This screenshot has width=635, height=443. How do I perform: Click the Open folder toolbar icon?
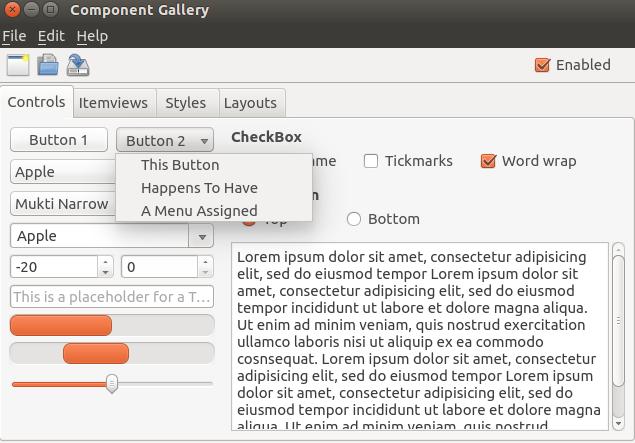(x=47, y=66)
